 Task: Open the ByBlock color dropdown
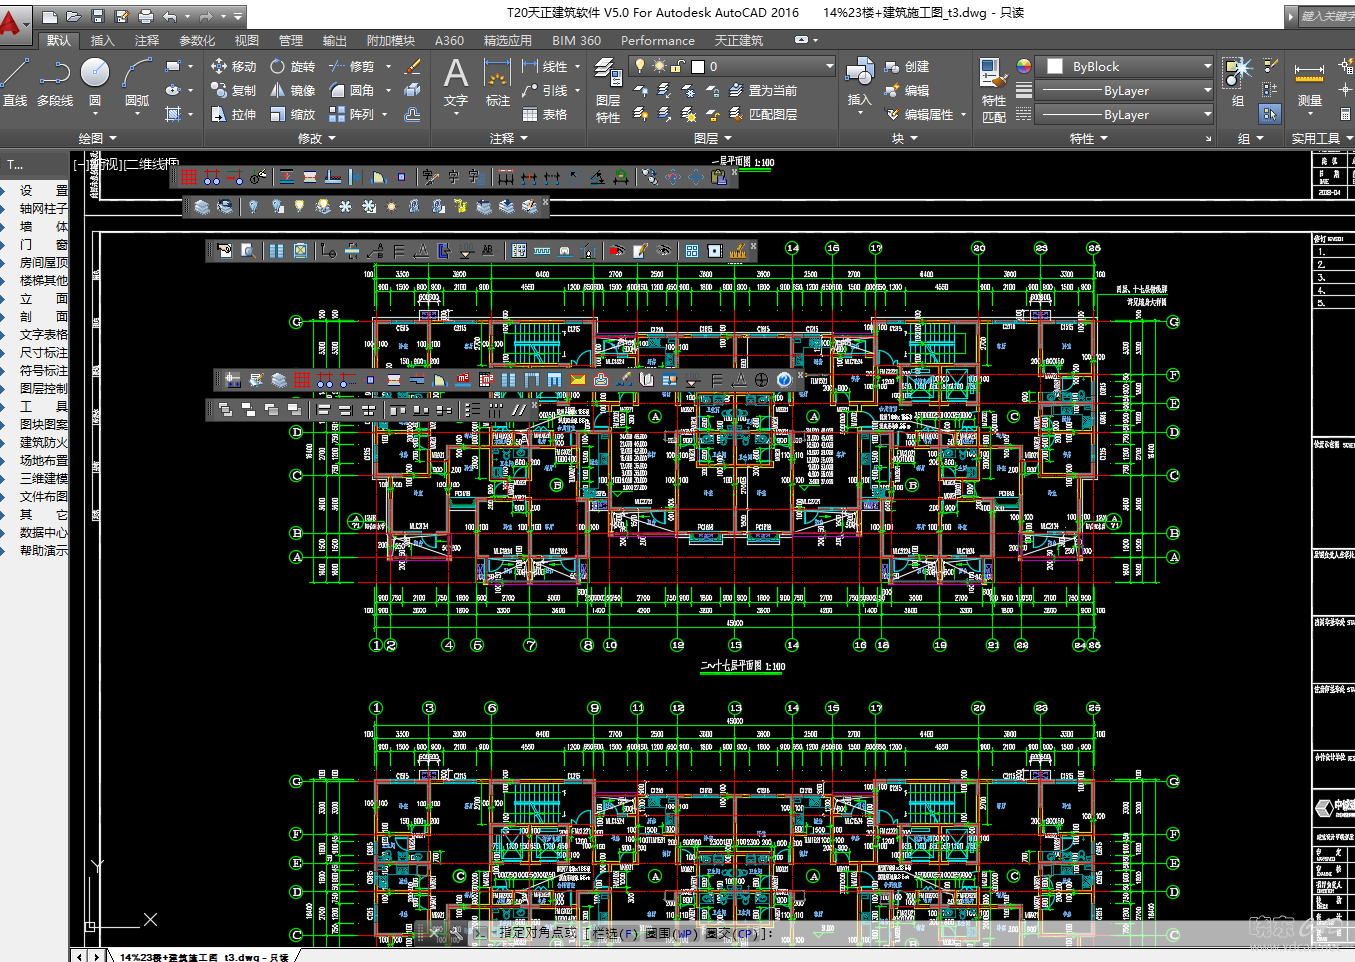(x=1125, y=66)
